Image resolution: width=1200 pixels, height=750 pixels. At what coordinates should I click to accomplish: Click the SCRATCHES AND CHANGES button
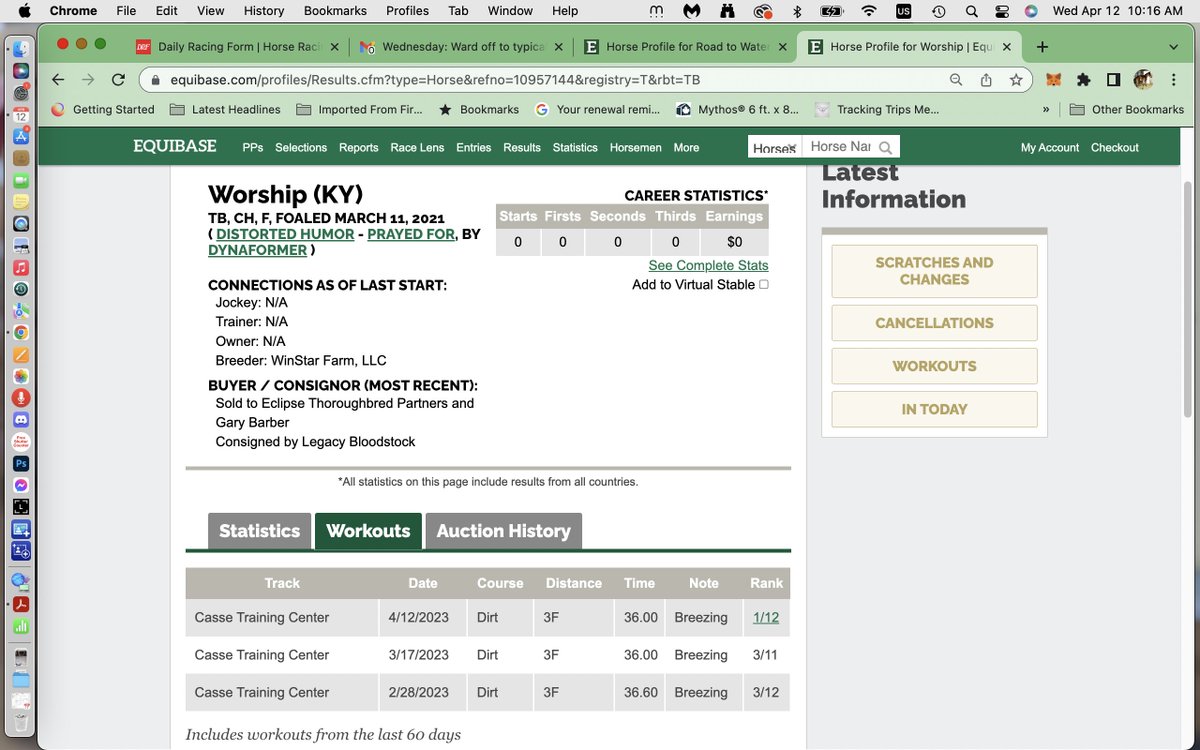coord(934,271)
